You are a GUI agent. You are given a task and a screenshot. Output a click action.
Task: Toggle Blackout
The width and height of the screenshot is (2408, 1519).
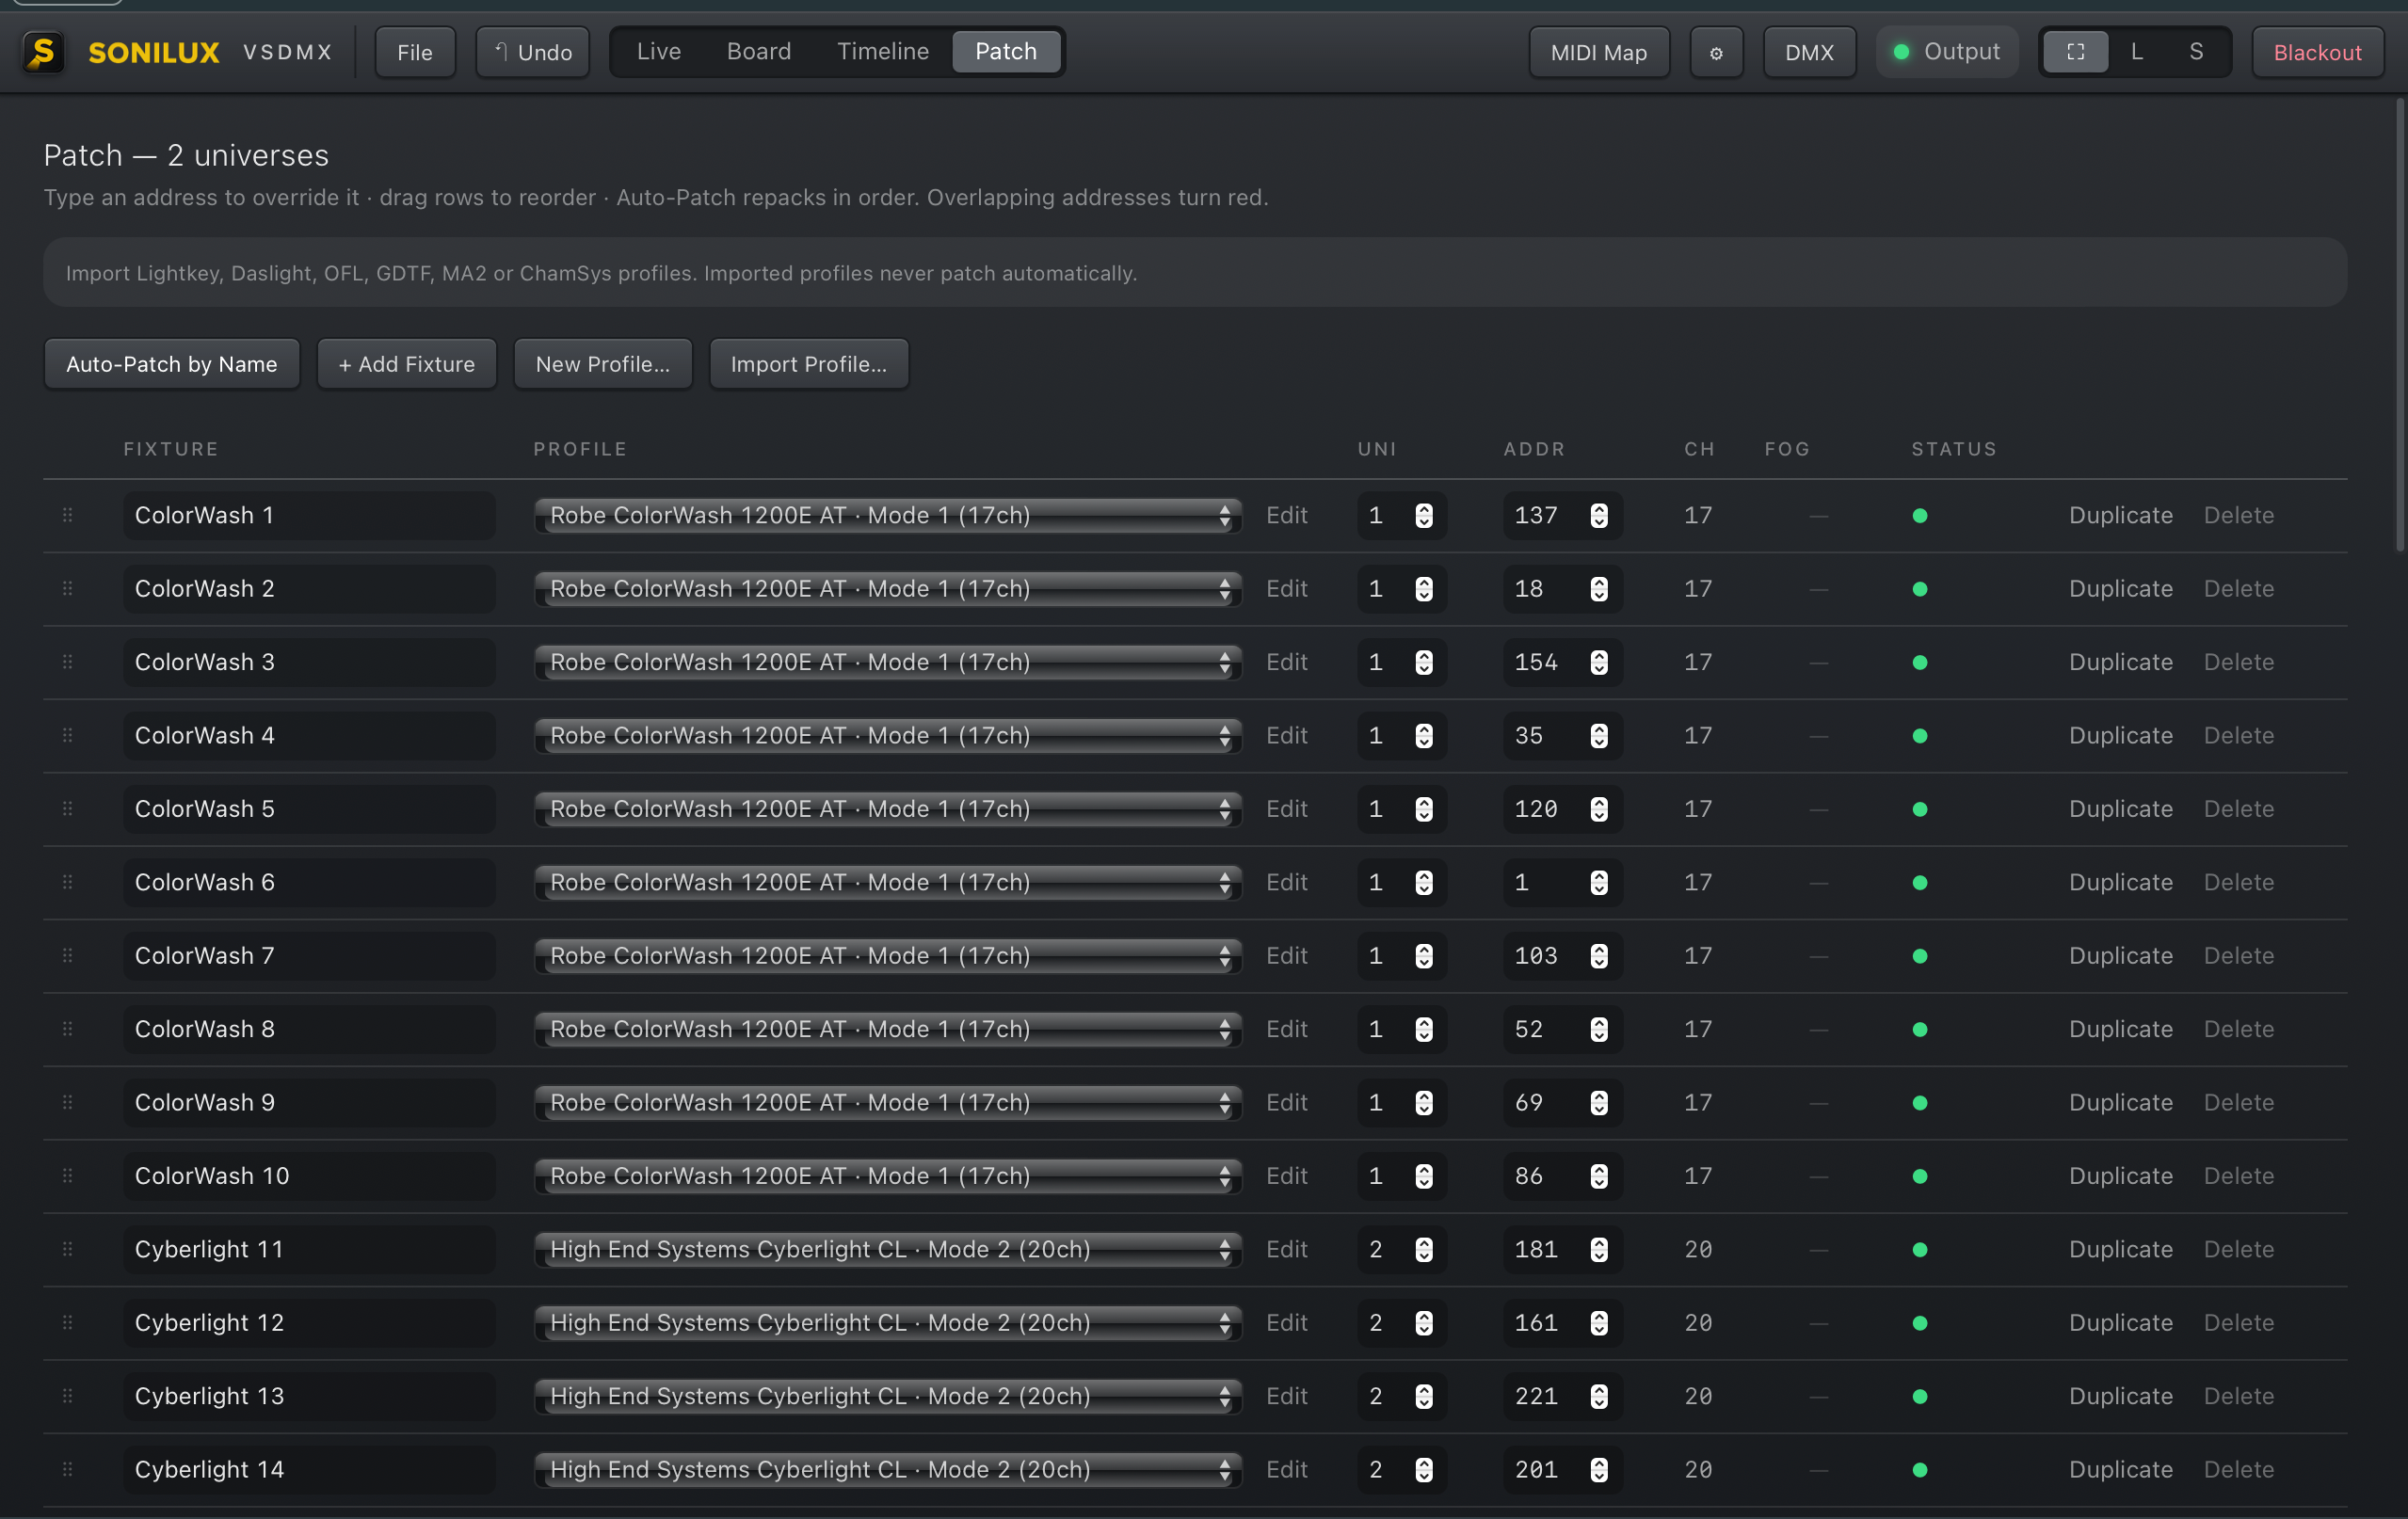coord(2317,53)
